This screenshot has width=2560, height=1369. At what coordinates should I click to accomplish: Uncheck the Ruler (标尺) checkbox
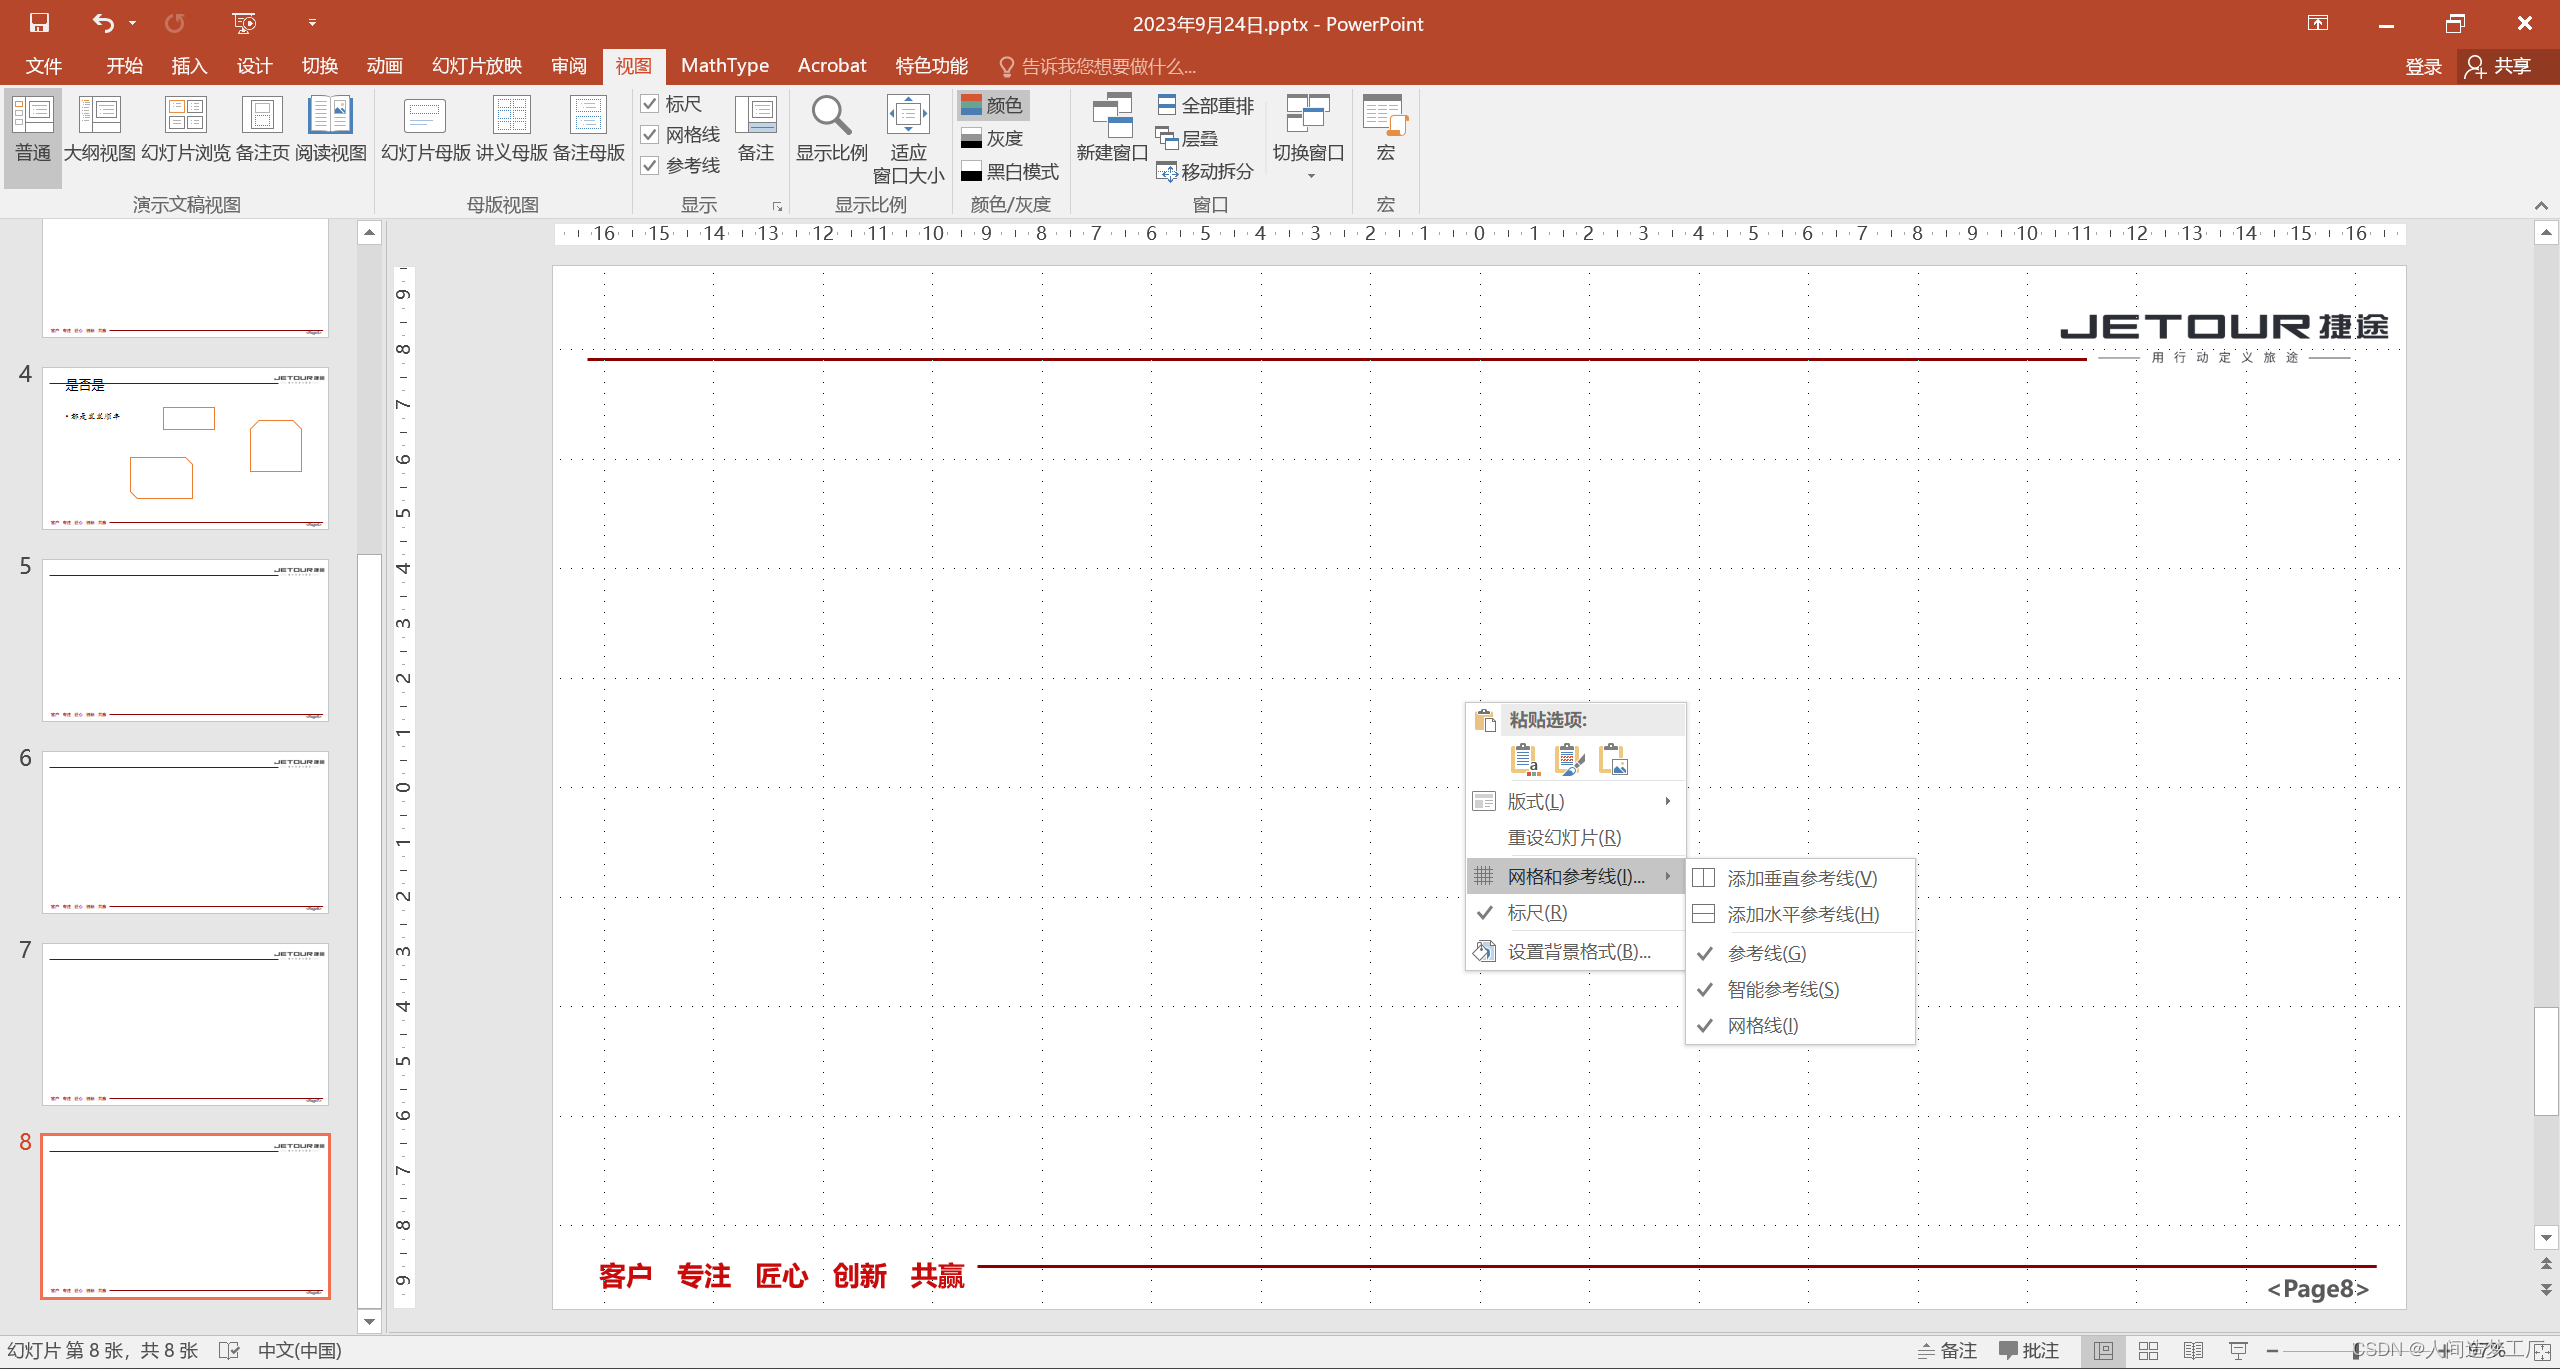[650, 104]
